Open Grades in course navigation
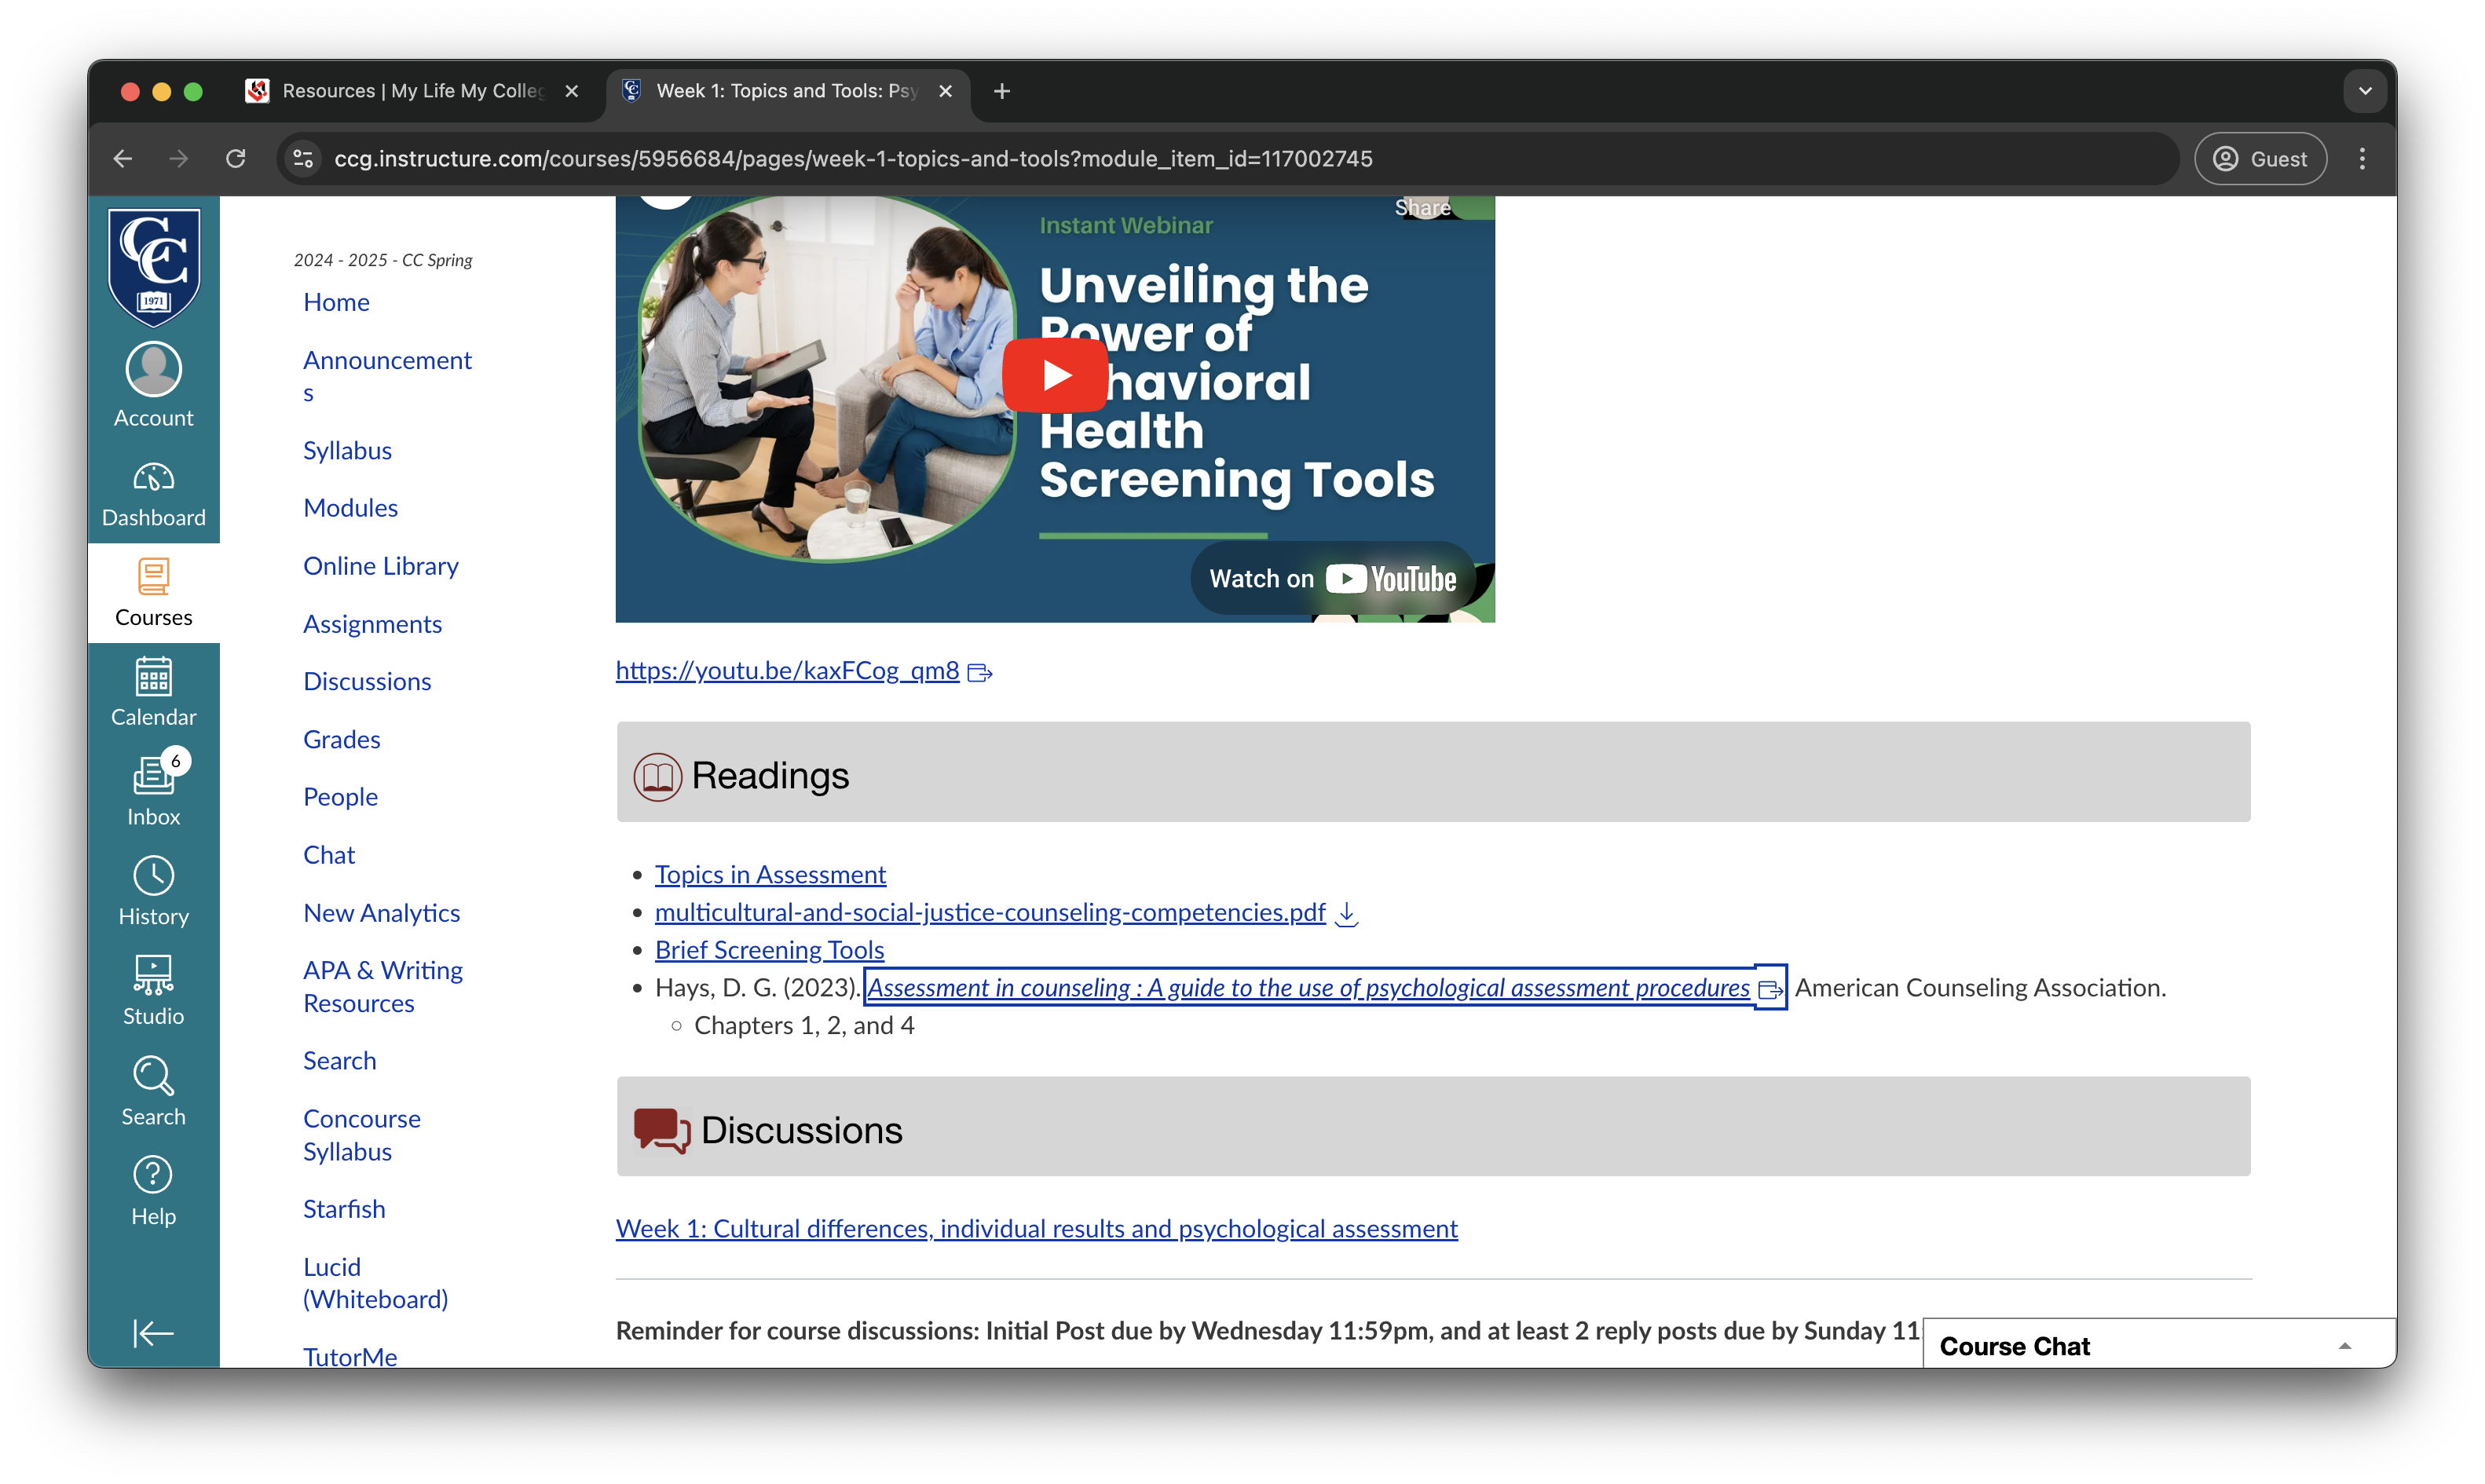Viewport: 2485px width, 1484px height. [x=341, y=740]
